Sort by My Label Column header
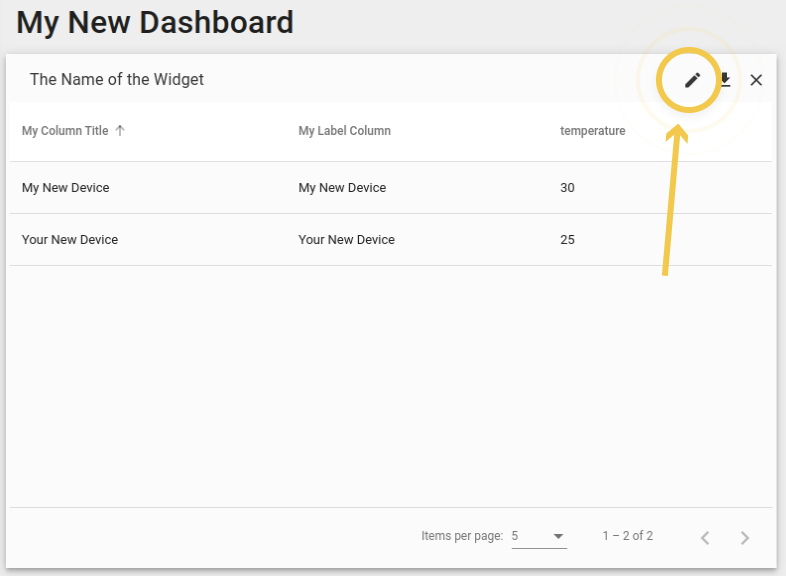This screenshot has width=786, height=576. [344, 131]
